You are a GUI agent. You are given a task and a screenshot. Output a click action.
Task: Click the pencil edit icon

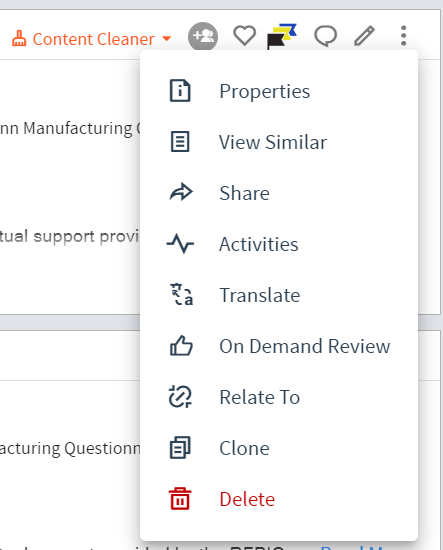[x=364, y=36]
